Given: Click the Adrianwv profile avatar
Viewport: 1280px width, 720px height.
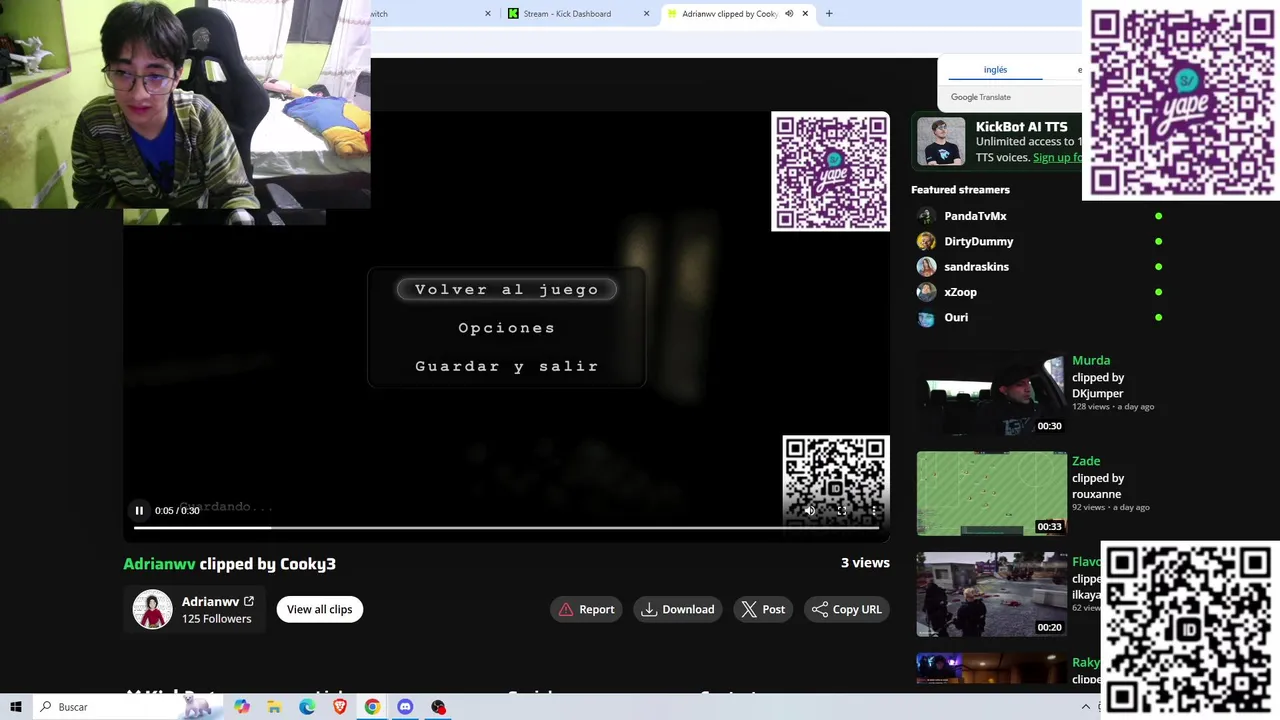Looking at the screenshot, I should pos(153,609).
